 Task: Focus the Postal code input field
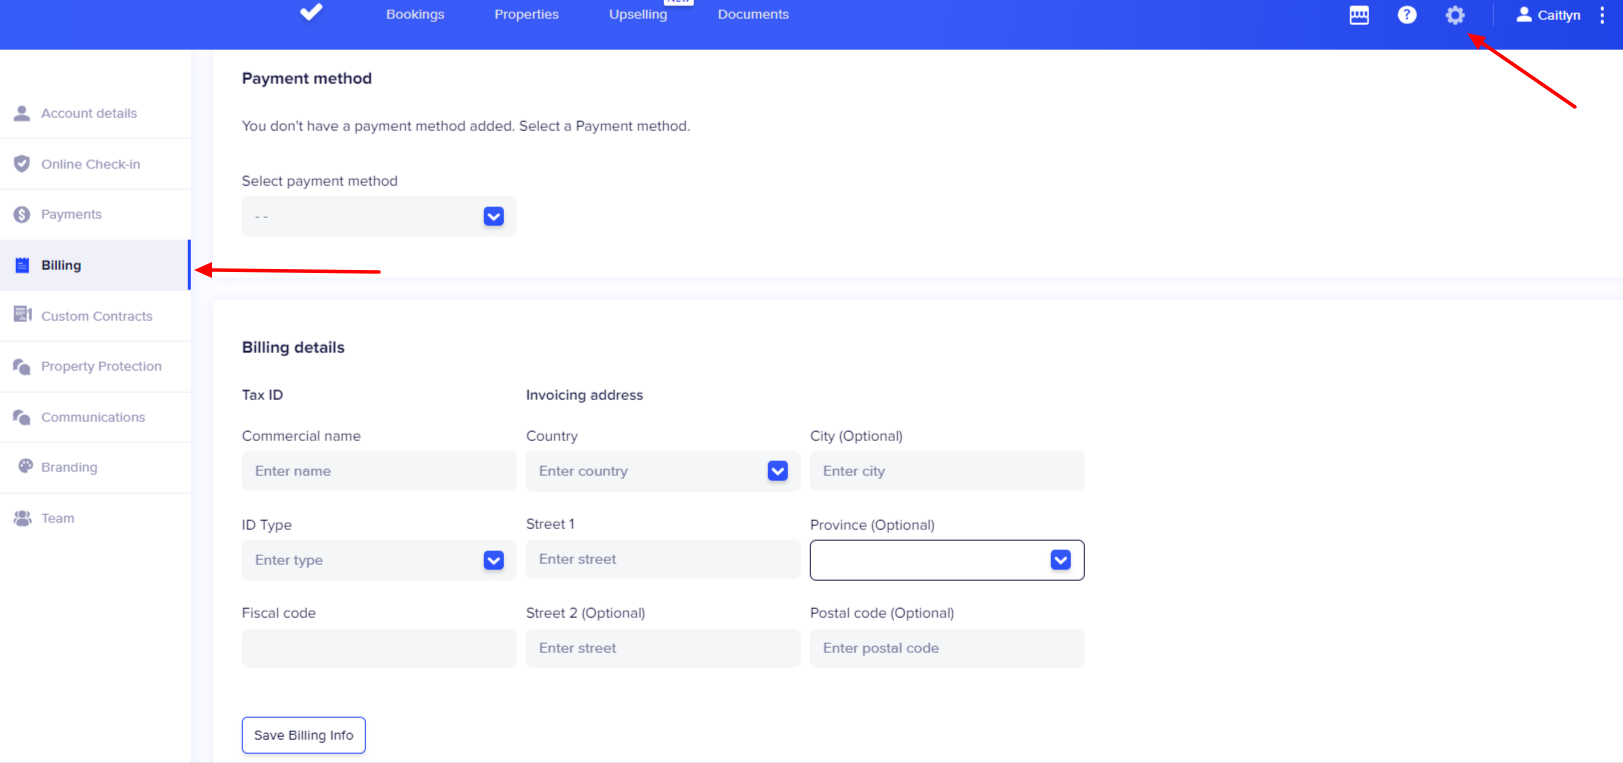[x=946, y=648]
